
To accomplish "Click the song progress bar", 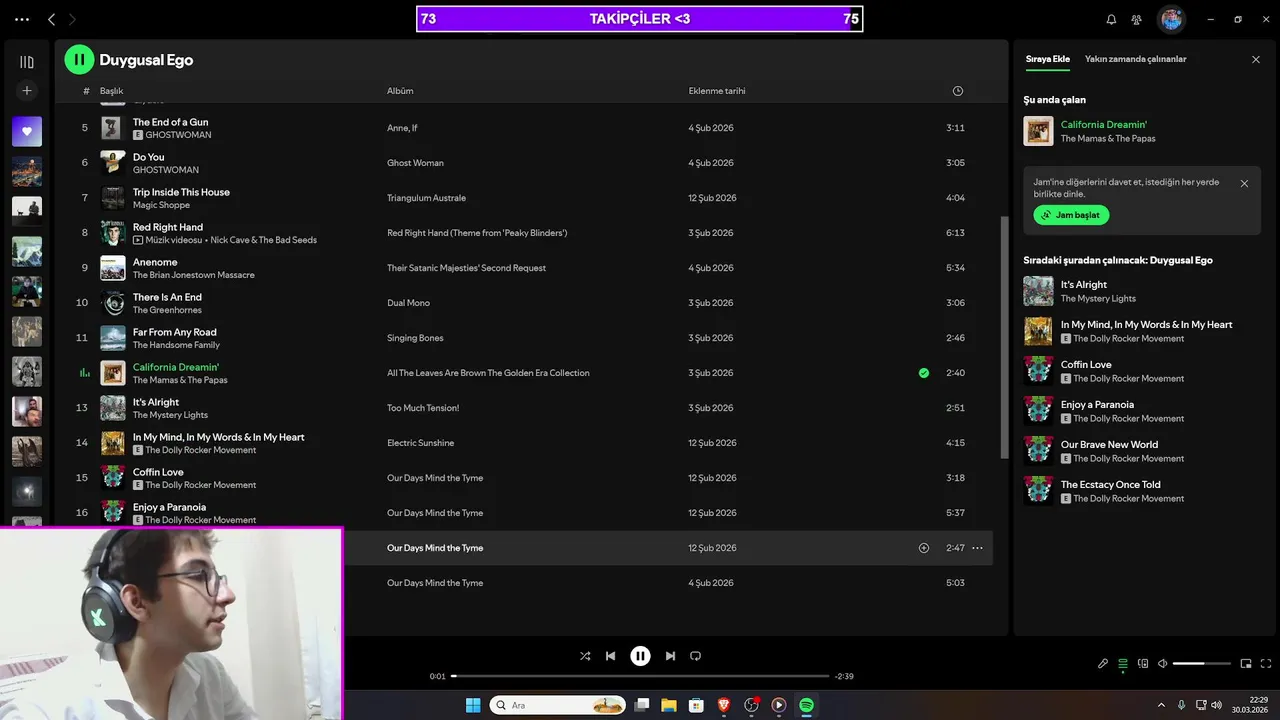I will (640, 676).
